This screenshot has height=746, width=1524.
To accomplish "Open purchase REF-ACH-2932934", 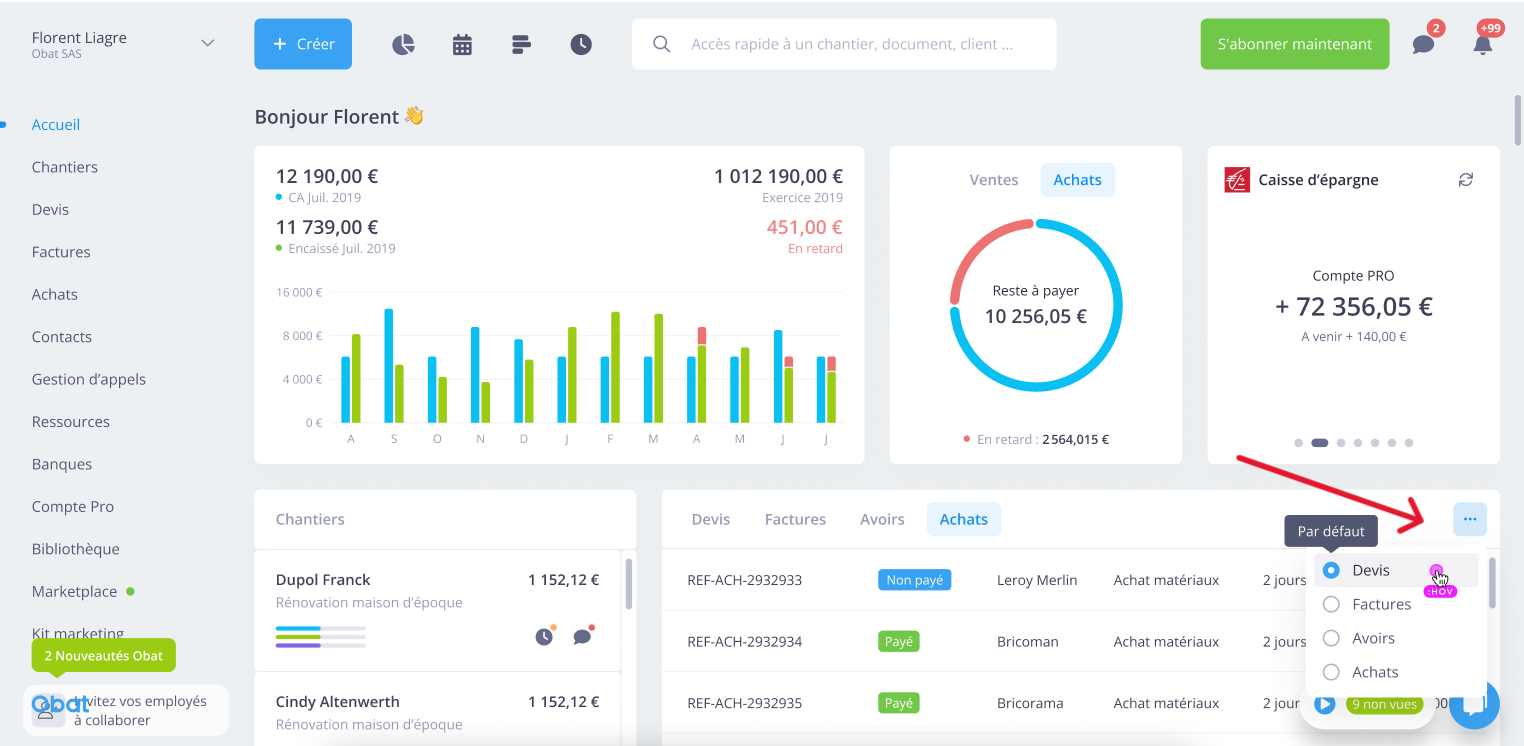I will [x=745, y=641].
